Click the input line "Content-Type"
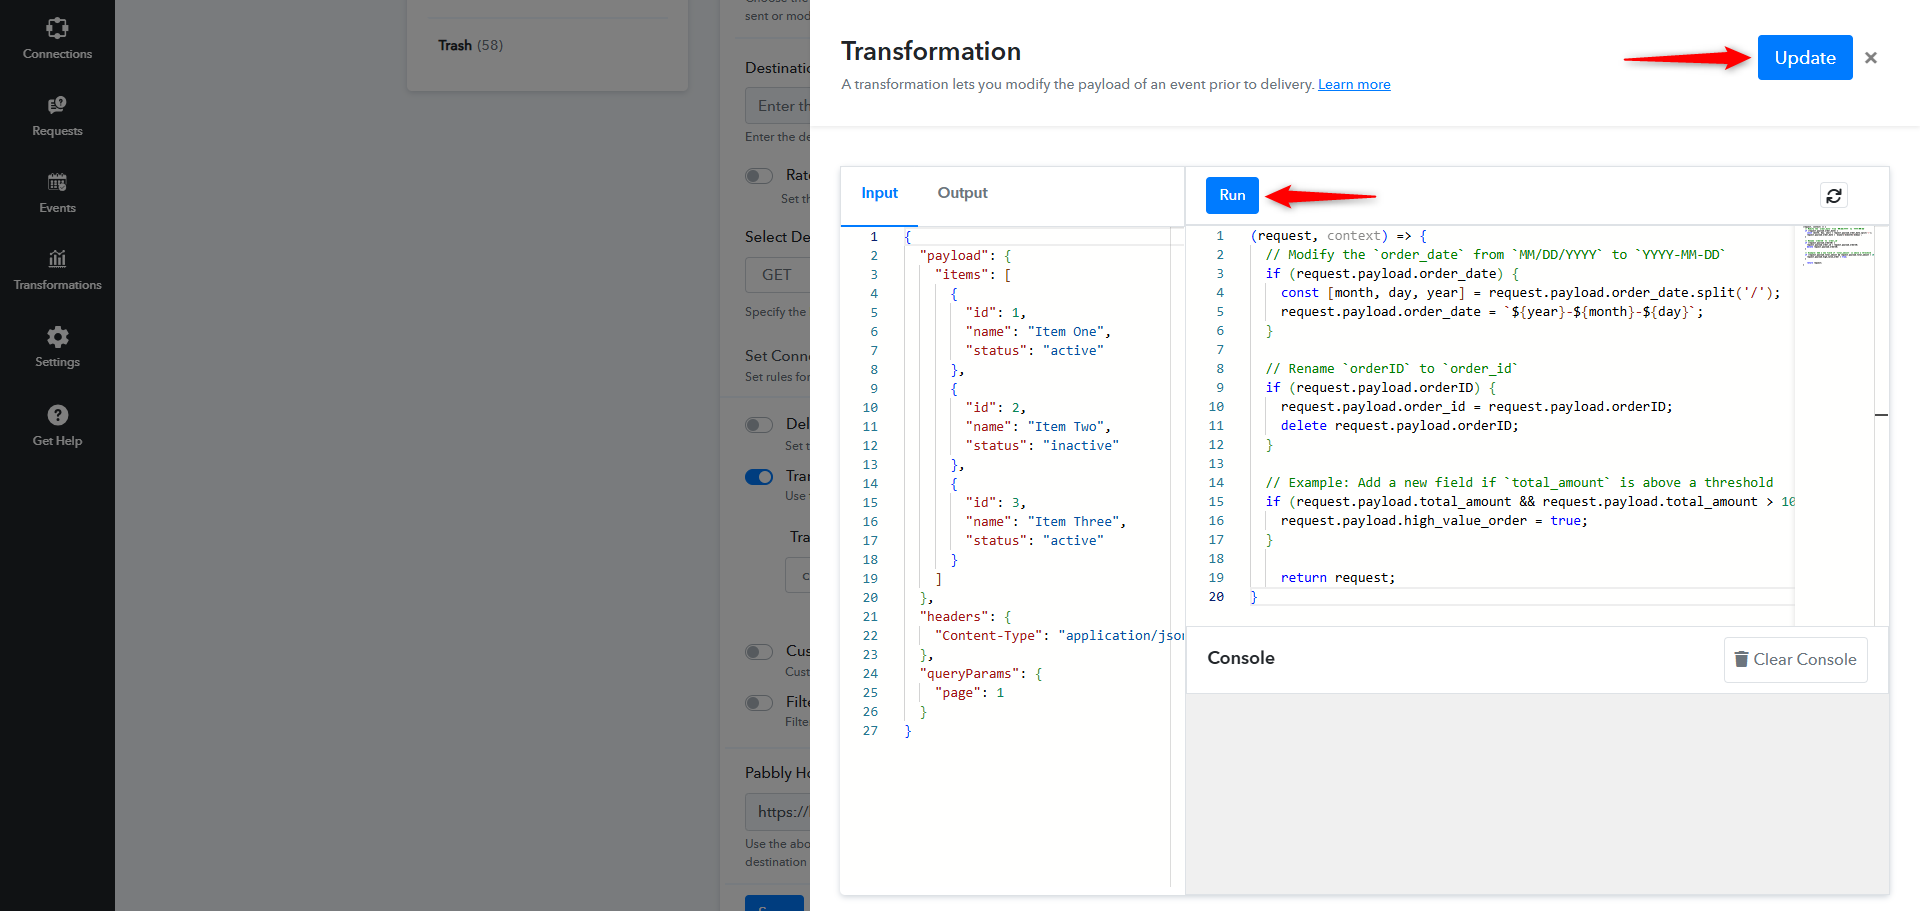 (x=1059, y=636)
